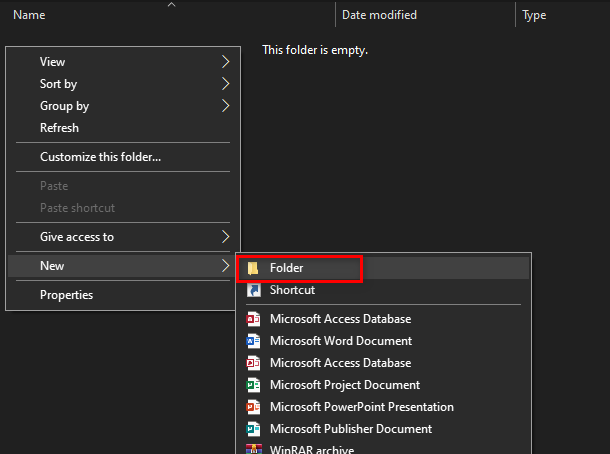This screenshot has height=454, width=610.
Task: Expand the Group by submenu arrow
Action: click(225, 106)
